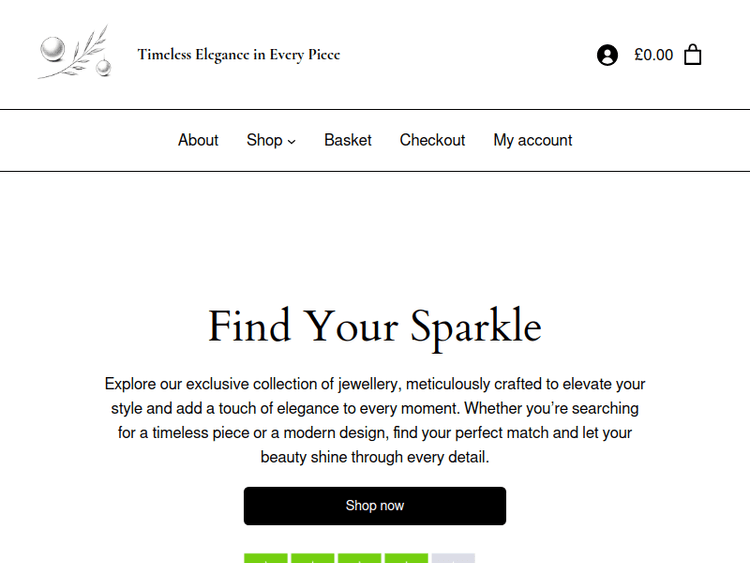Image resolution: width=750 pixels, height=563 pixels.
Task: Navigate to My account
Action: (532, 140)
